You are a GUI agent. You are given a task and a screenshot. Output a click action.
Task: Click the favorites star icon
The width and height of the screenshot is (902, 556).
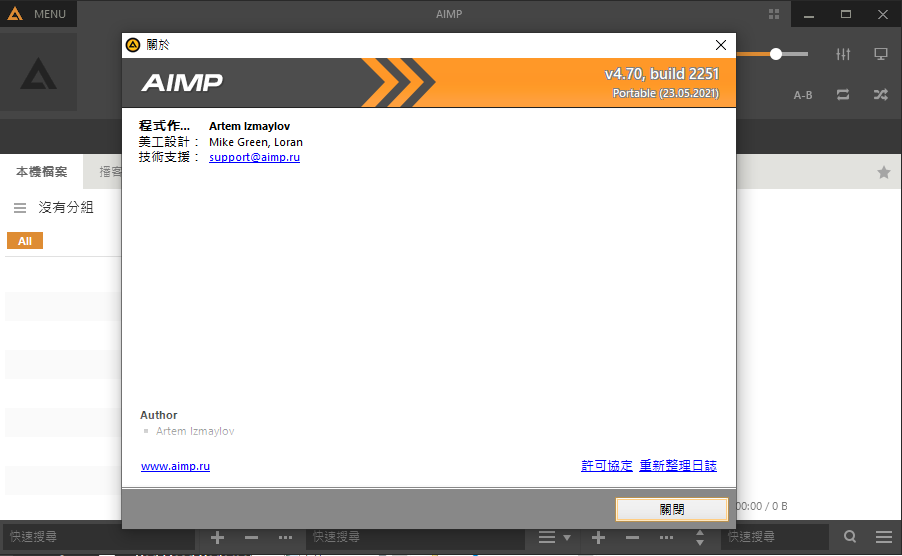coord(884,172)
